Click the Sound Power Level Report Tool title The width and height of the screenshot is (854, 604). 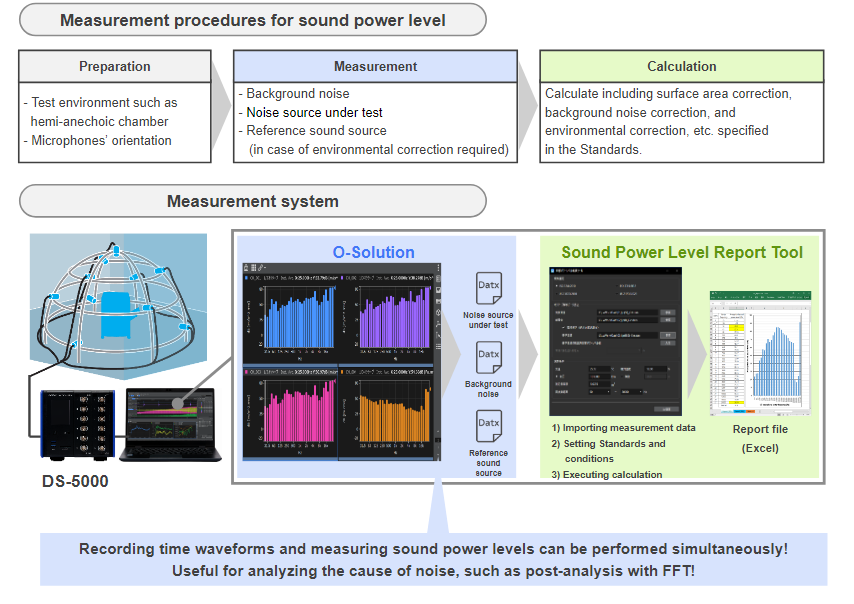[681, 252]
